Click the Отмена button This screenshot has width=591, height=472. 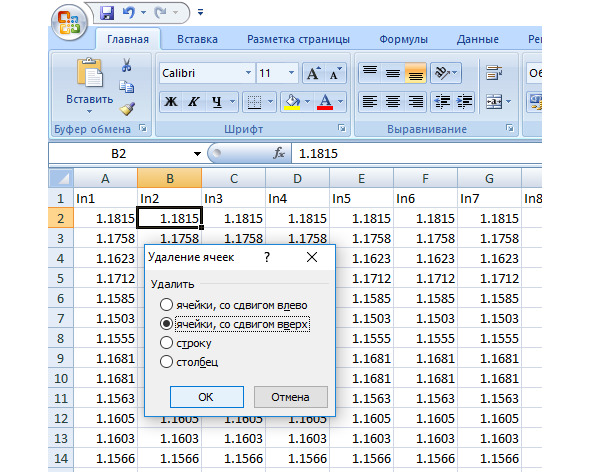click(291, 397)
